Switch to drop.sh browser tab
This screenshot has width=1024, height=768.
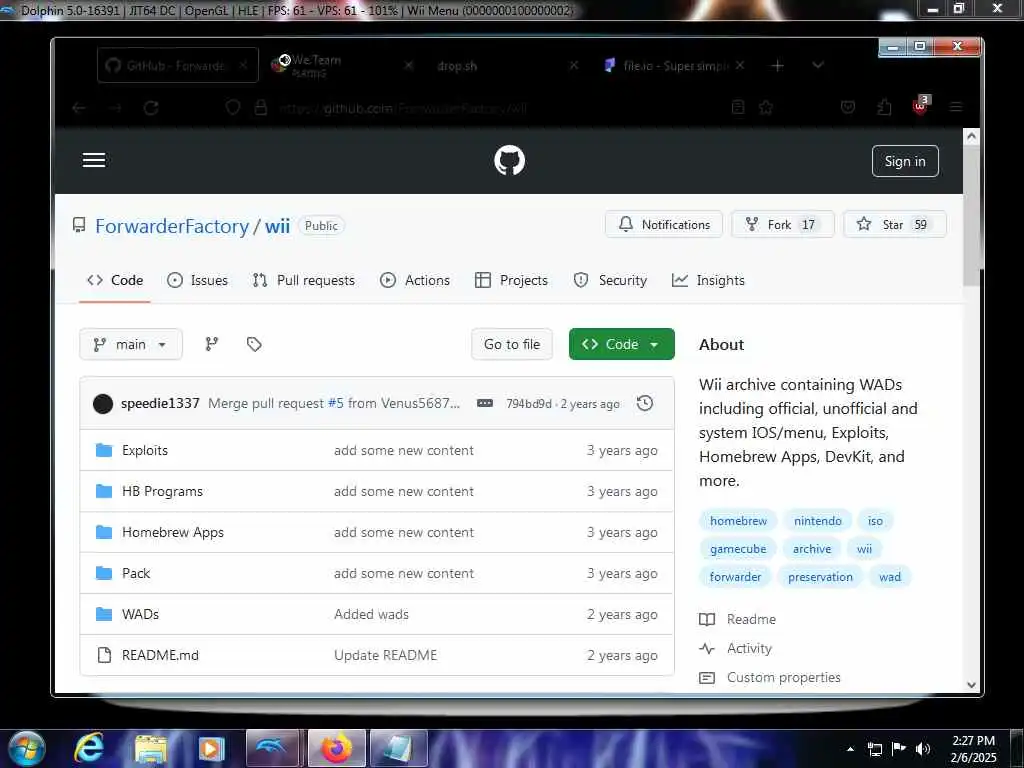[x=500, y=65]
